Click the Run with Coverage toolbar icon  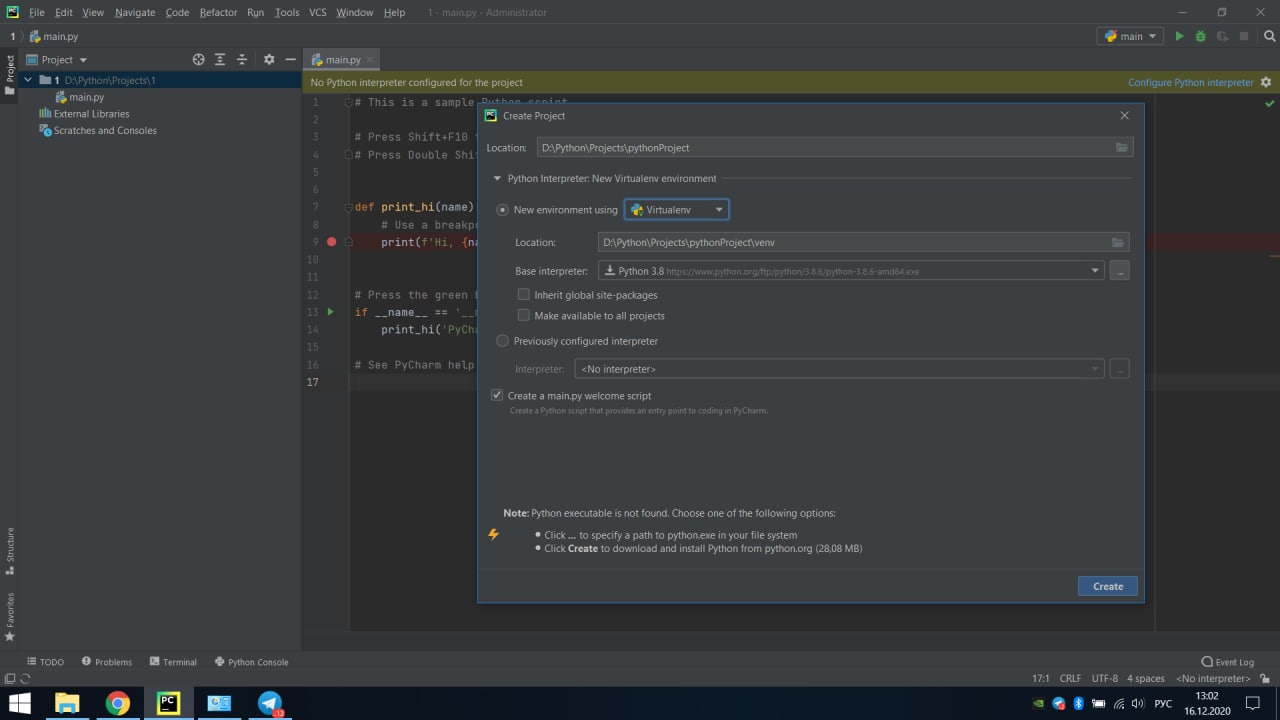tap(1222, 36)
